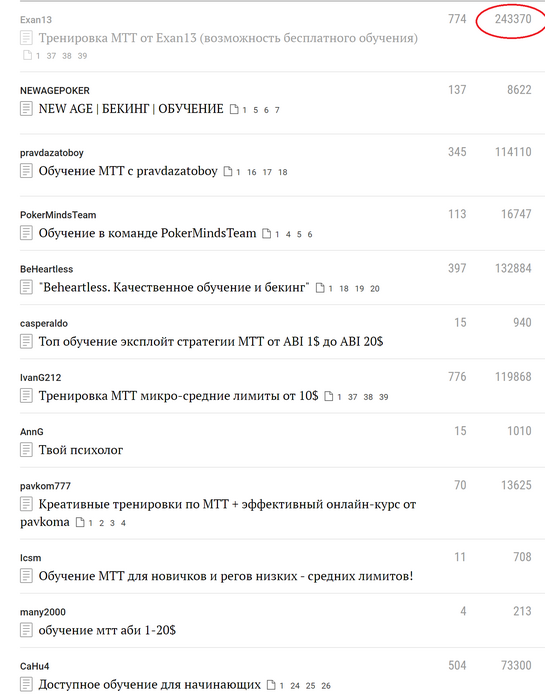Screen dimensions: 545x700
Task: Open Тренировка МТТ микро-средние лимиты thread
Action: [x=179, y=396]
